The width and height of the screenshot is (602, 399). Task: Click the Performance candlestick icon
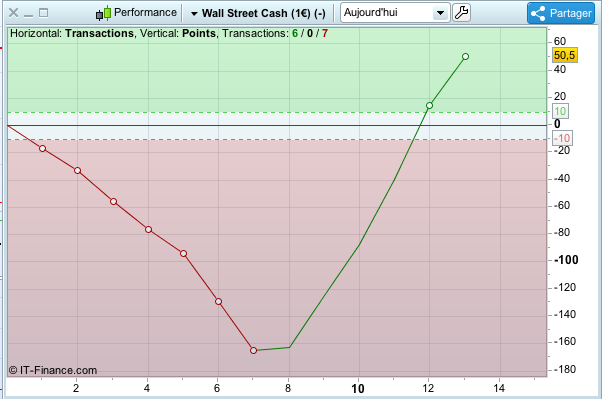(x=103, y=13)
